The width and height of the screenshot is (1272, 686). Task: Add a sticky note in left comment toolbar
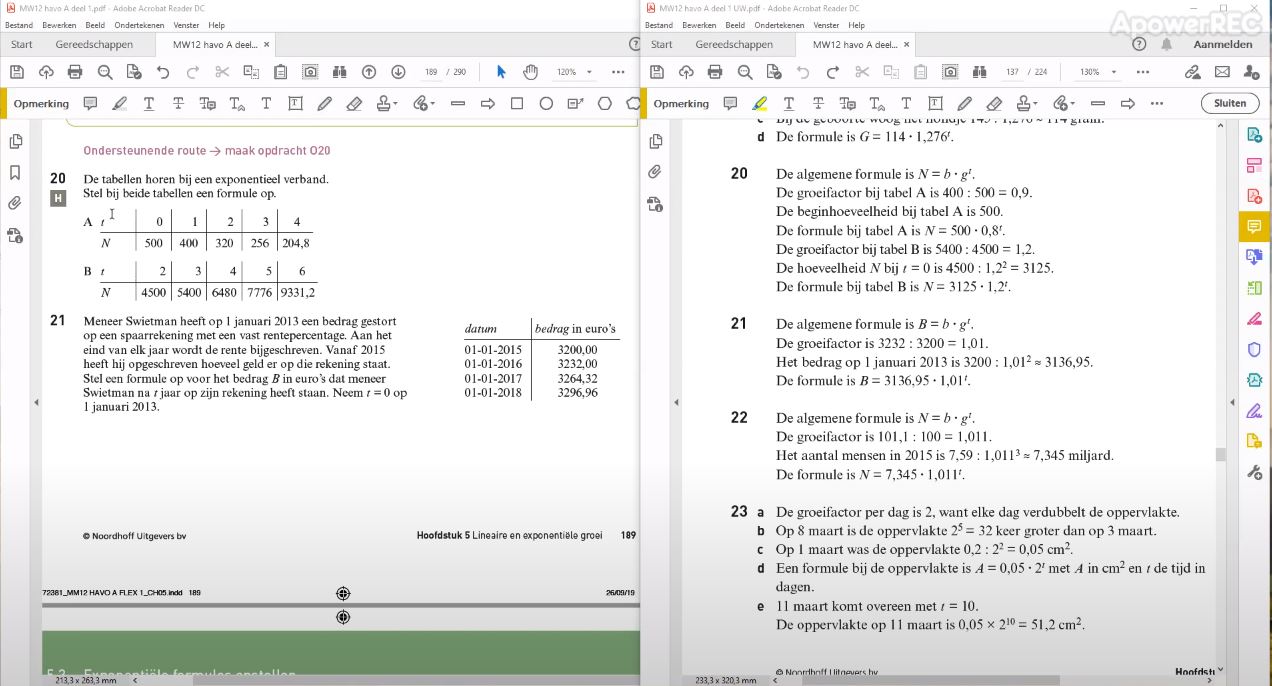click(x=90, y=103)
